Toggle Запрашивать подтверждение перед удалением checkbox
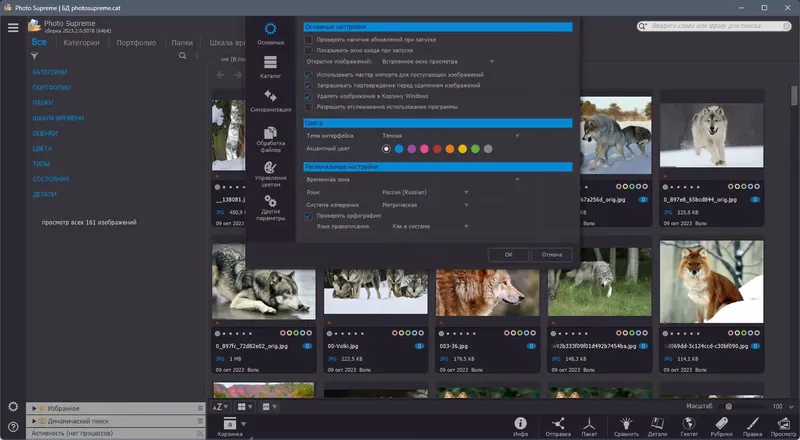This screenshot has width=800, height=440. click(x=308, y=86)
